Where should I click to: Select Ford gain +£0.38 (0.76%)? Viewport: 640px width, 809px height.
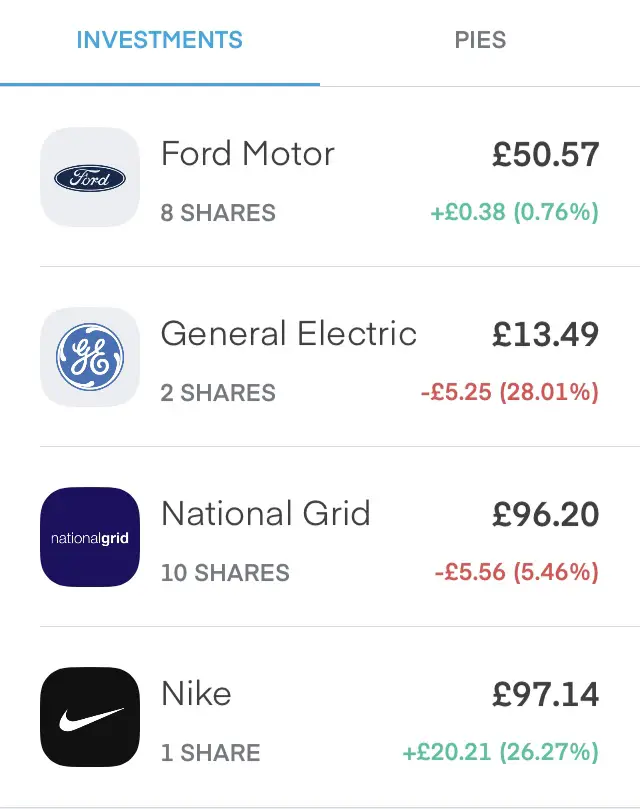(x=515, y=212)
